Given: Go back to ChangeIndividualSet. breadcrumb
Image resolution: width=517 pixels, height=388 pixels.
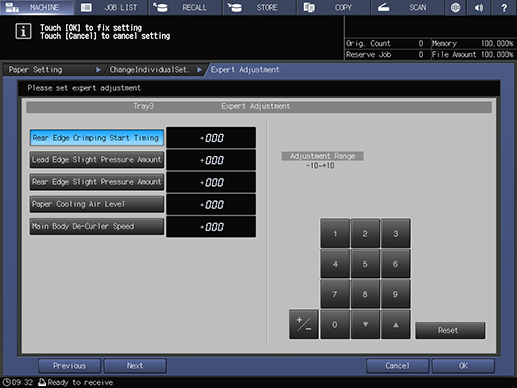Looking at the screenshot, I should point(155,70).
